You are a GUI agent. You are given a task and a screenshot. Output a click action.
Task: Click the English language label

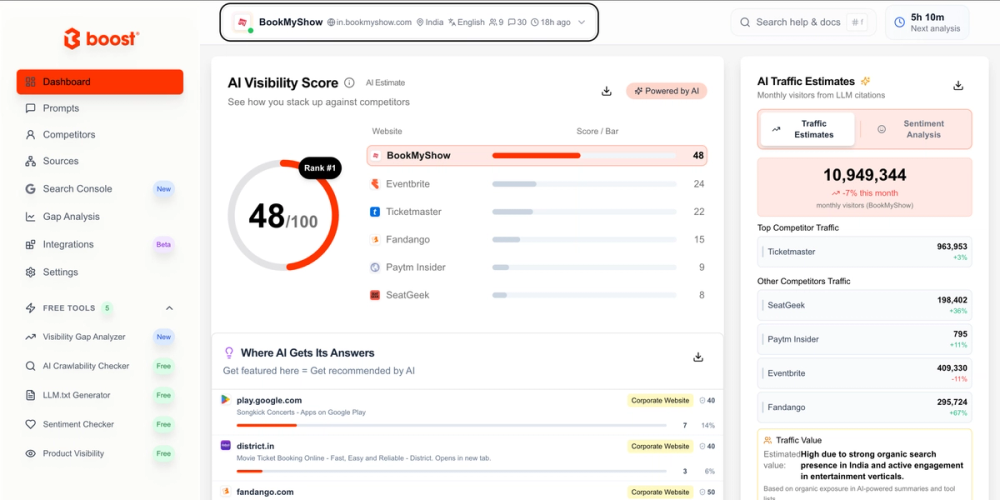coord(471,22)
